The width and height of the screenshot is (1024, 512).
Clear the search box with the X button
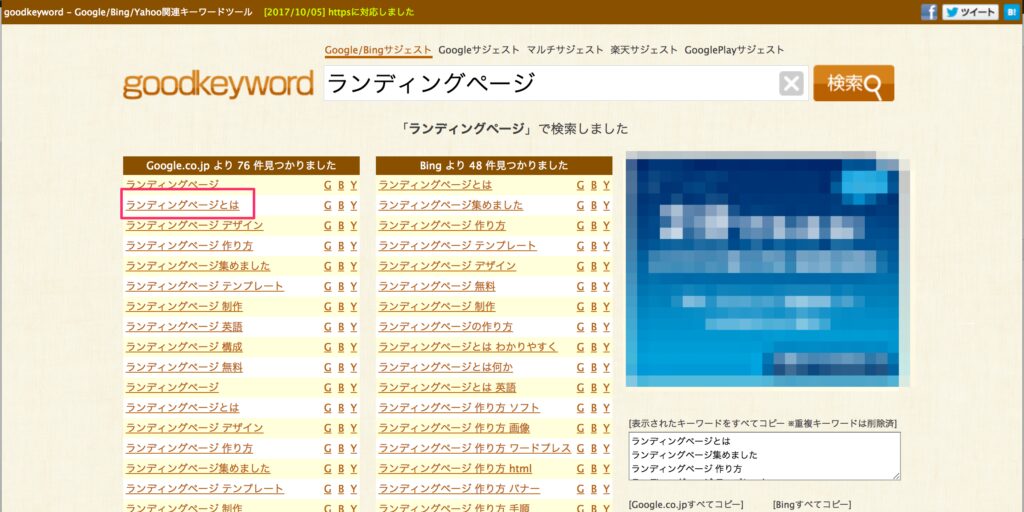click(x=791, y=84)
